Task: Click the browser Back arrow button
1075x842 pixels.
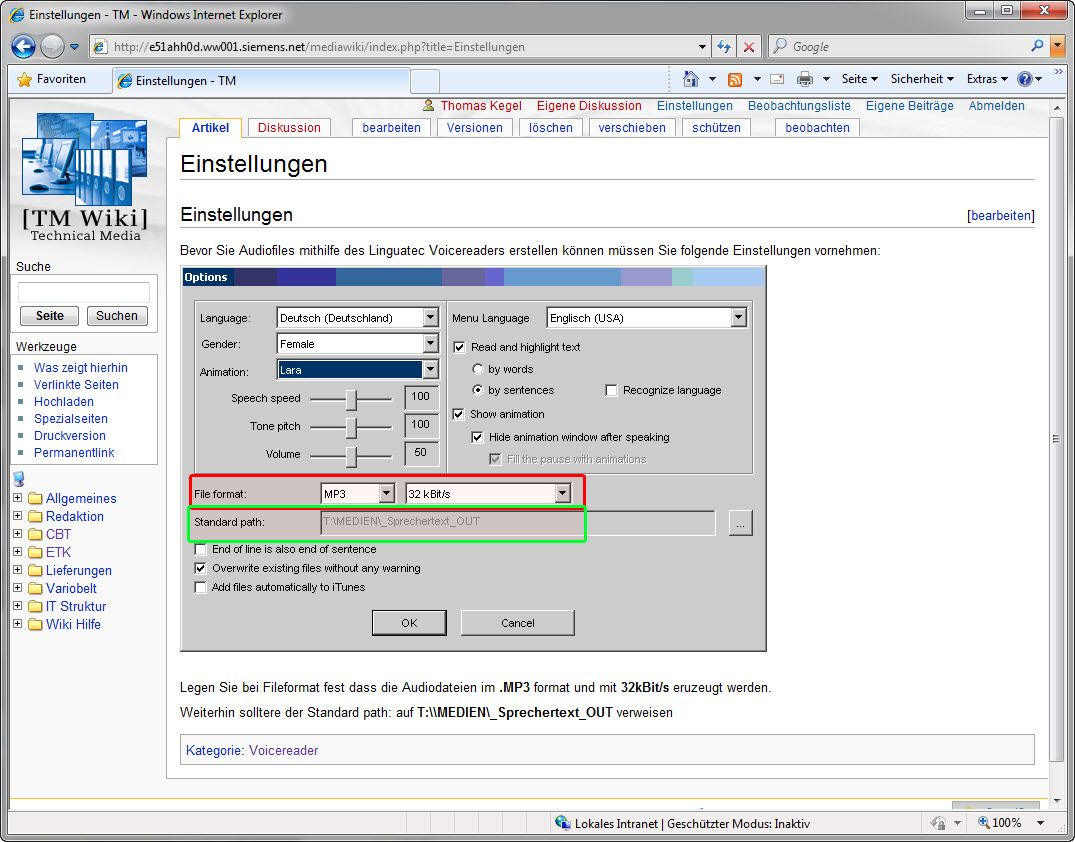Action: click(24, 46)
